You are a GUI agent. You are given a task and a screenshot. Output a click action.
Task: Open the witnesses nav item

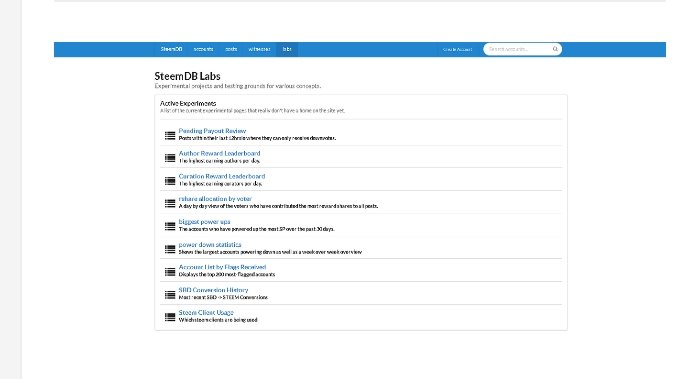[259, 49]
